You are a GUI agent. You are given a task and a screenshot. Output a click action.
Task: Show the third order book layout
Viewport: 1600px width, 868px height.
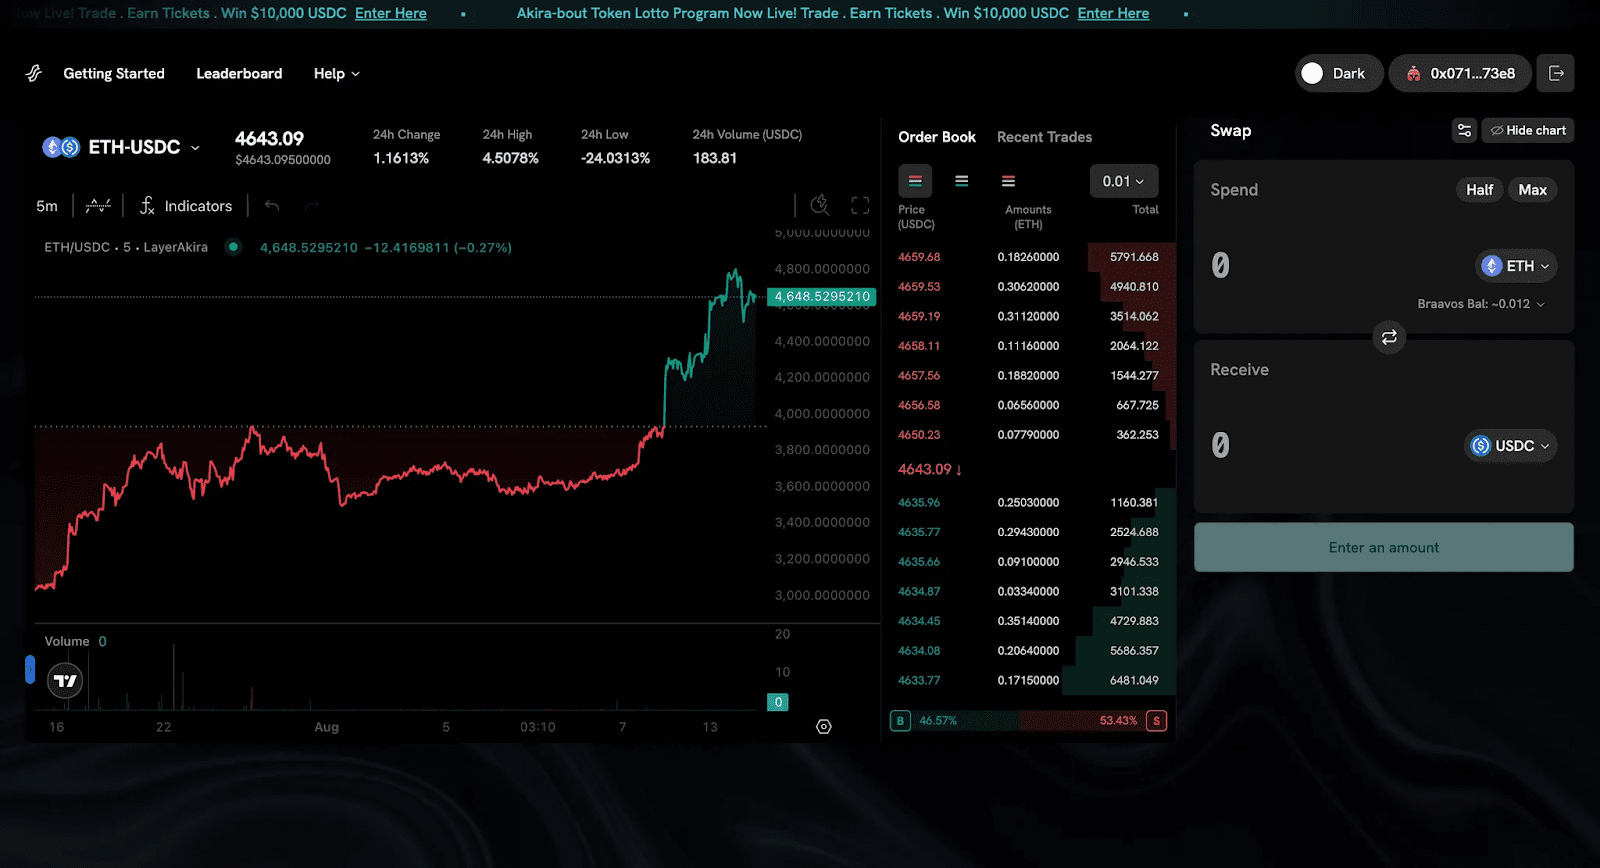[1008, 181]
